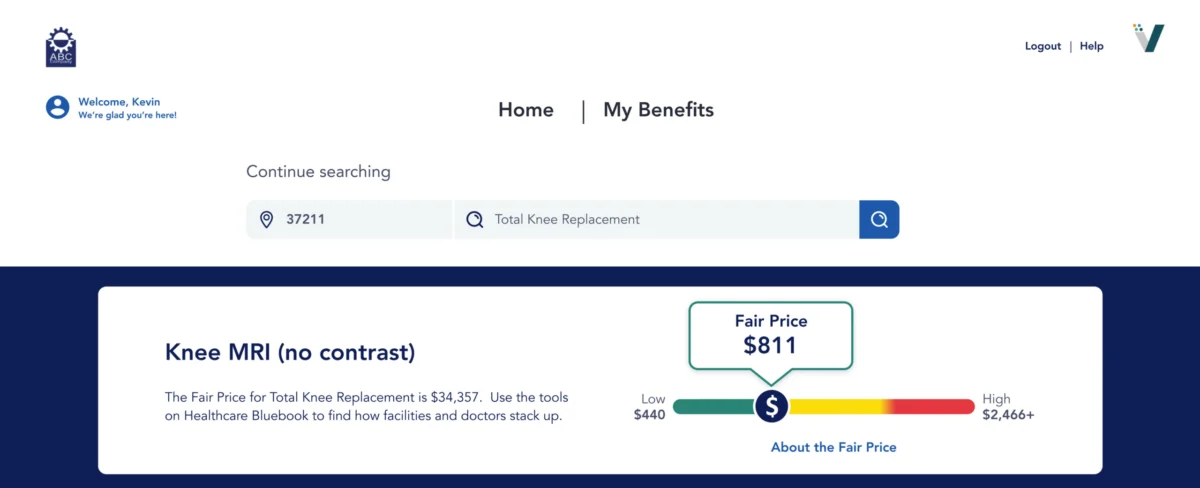The image size is (1200, 488).
Task: Log out using the Logout link
Action: coord(1043,46)
